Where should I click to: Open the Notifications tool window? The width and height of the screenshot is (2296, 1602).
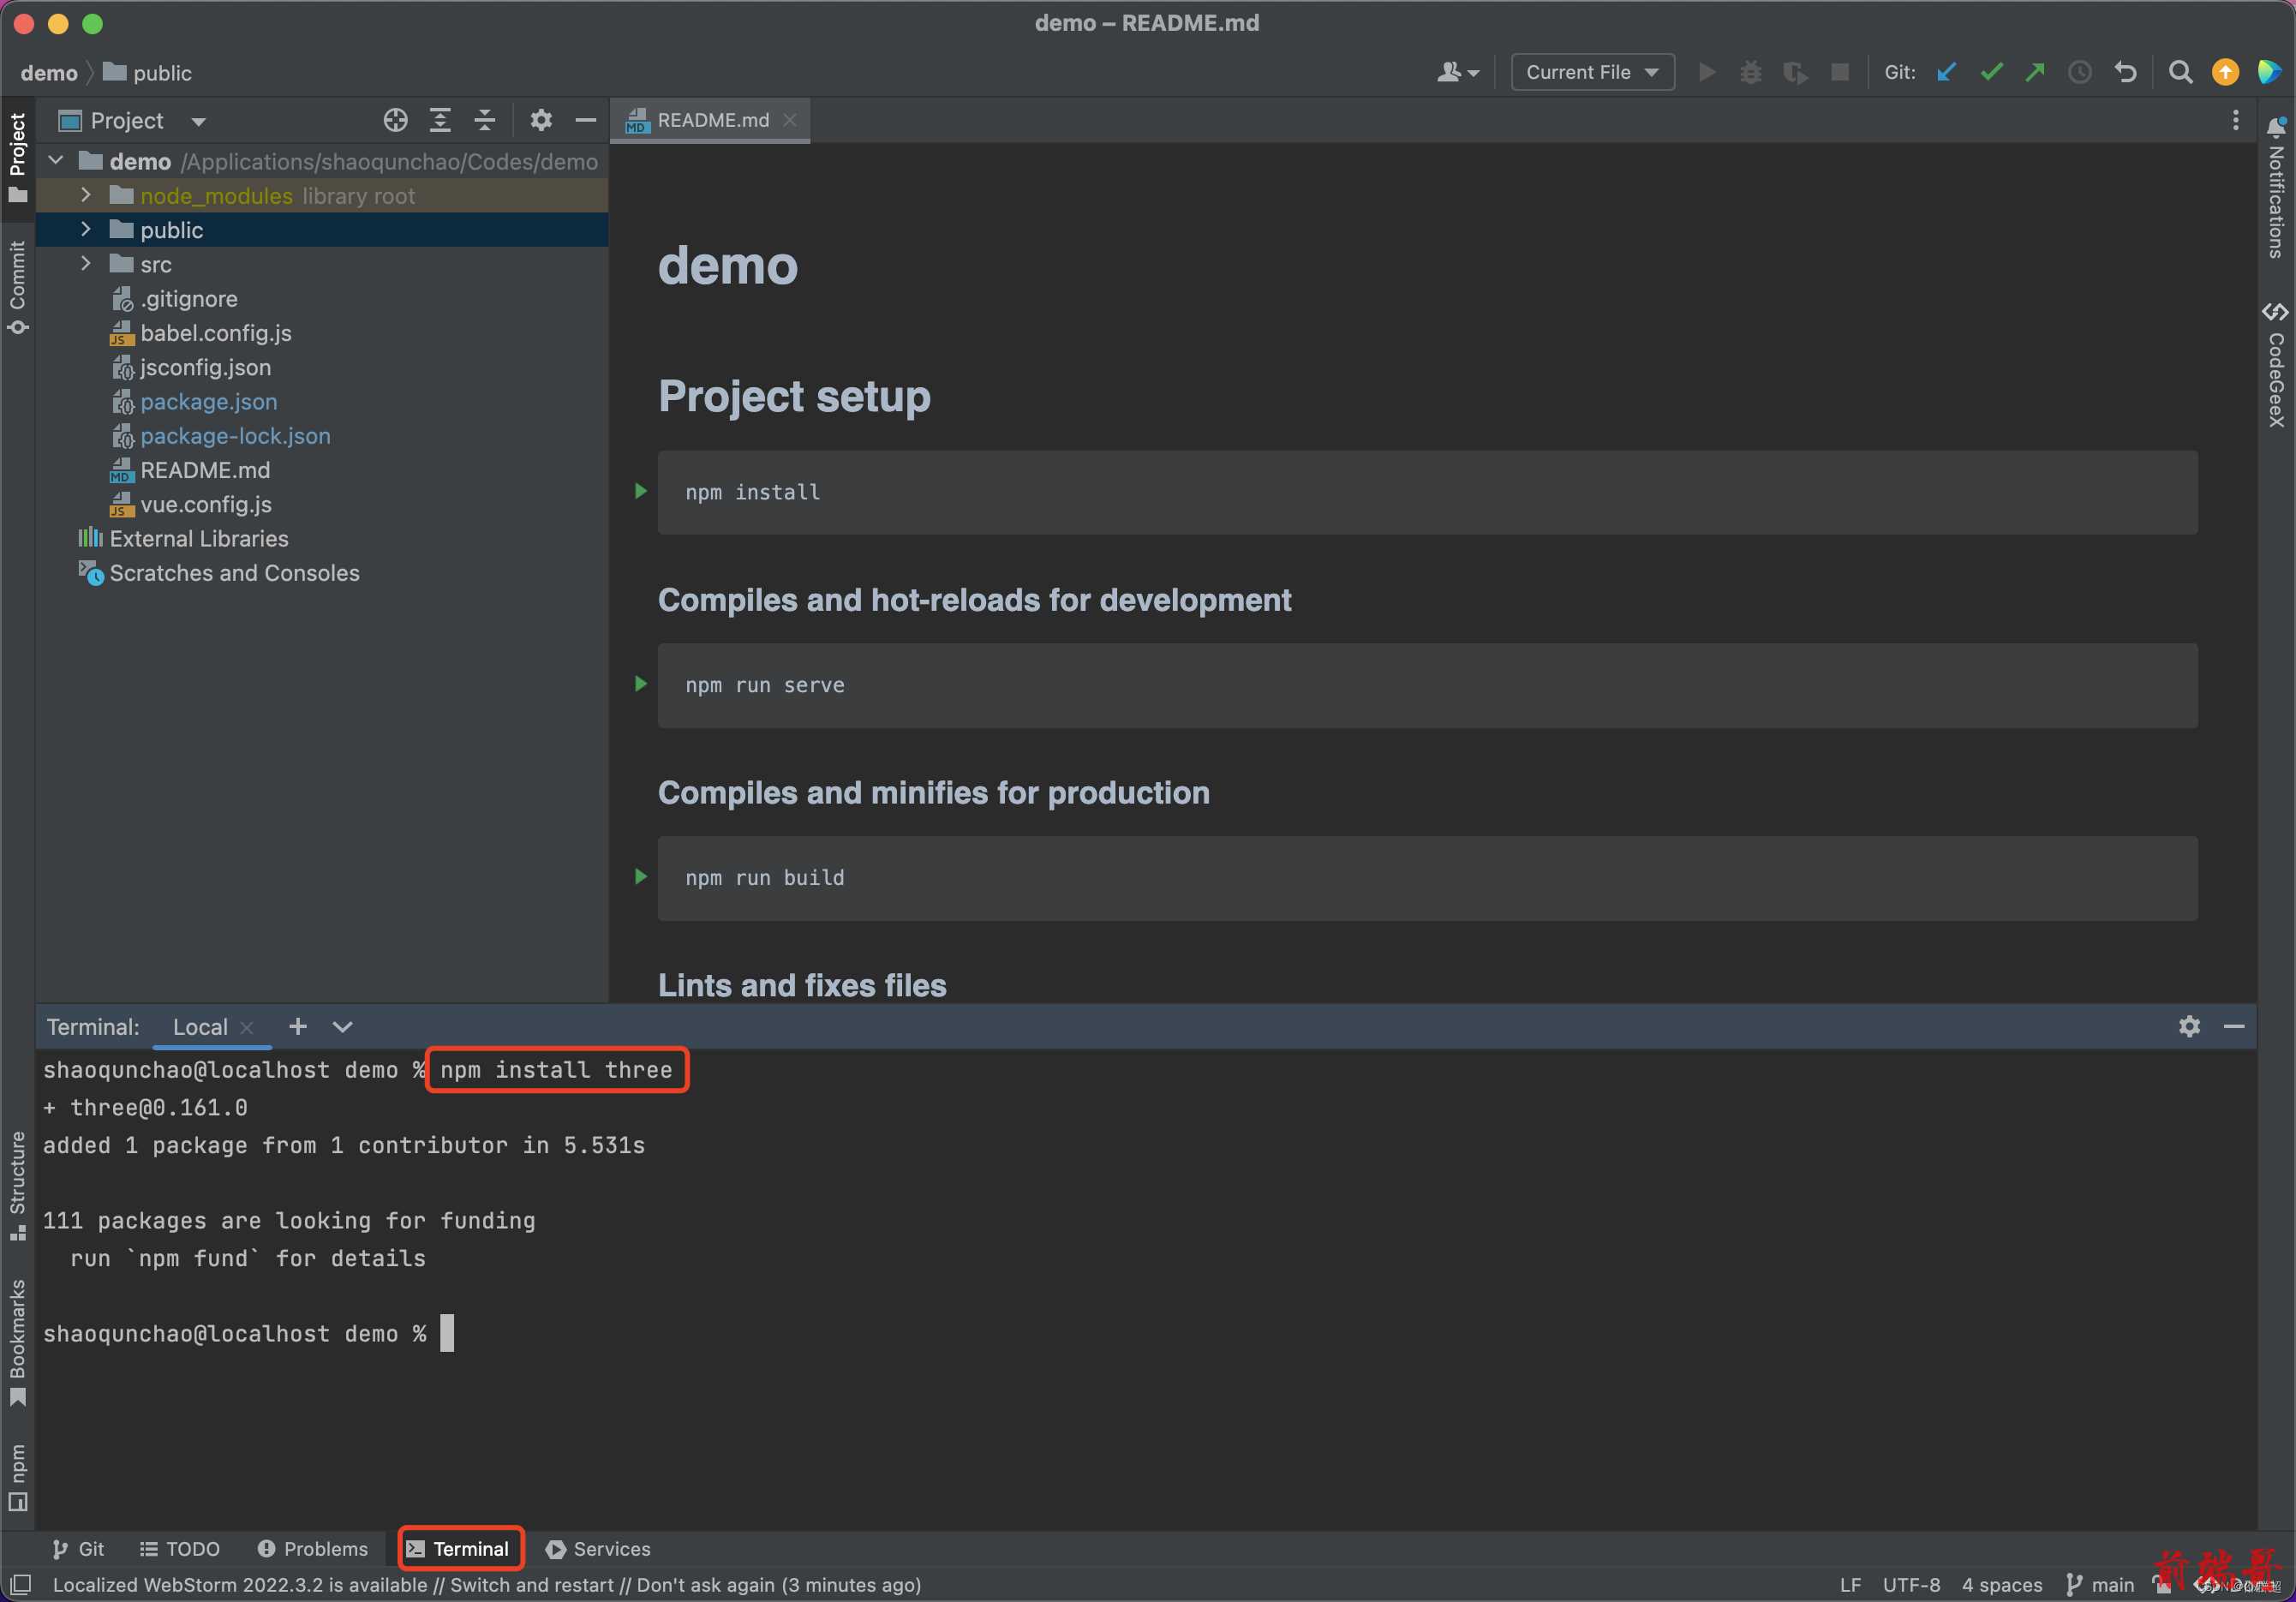point(2276,188)
